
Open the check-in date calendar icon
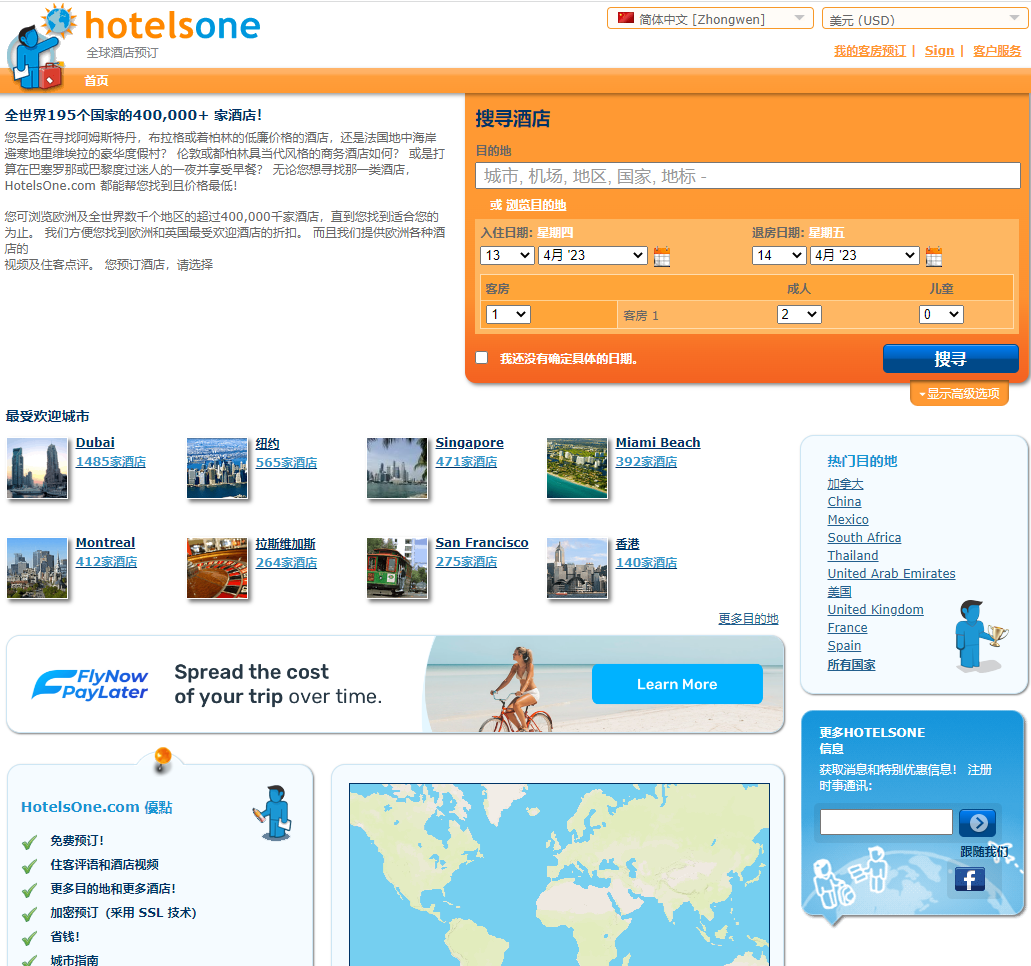pyautogui.click(x=662, y=256)
